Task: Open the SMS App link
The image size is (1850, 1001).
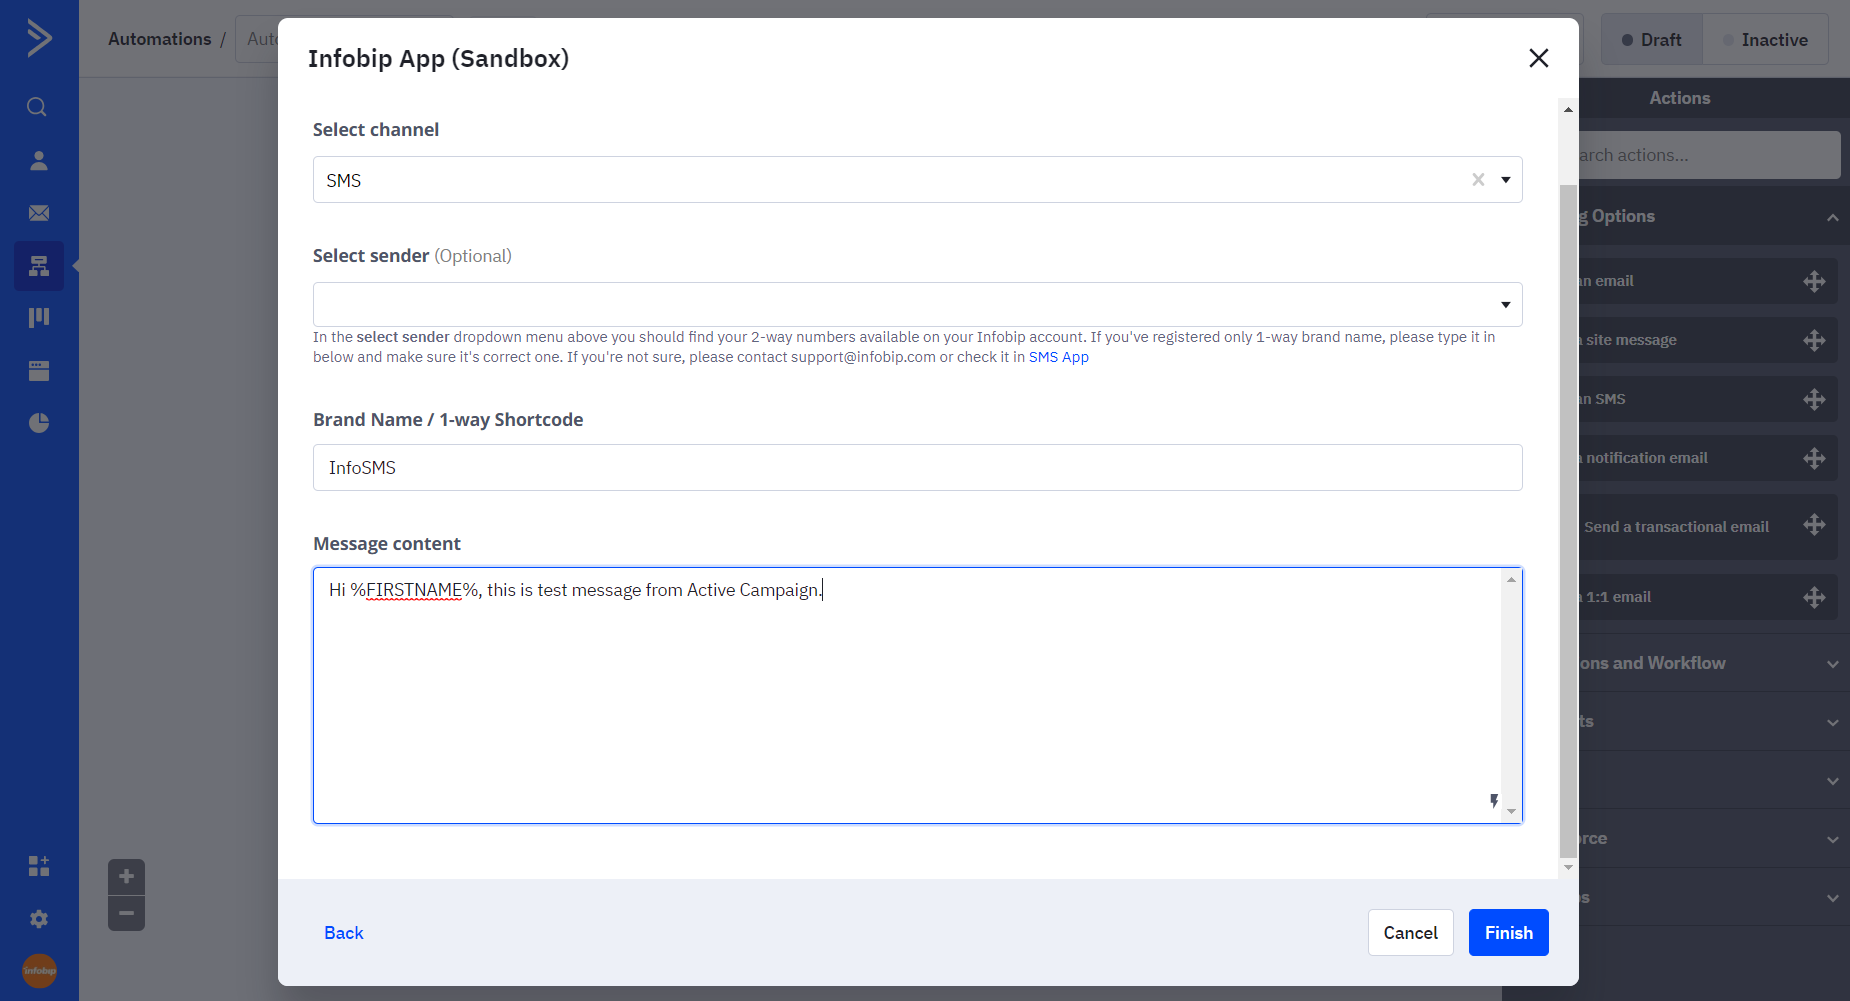Action: (x=1058, y=357)
